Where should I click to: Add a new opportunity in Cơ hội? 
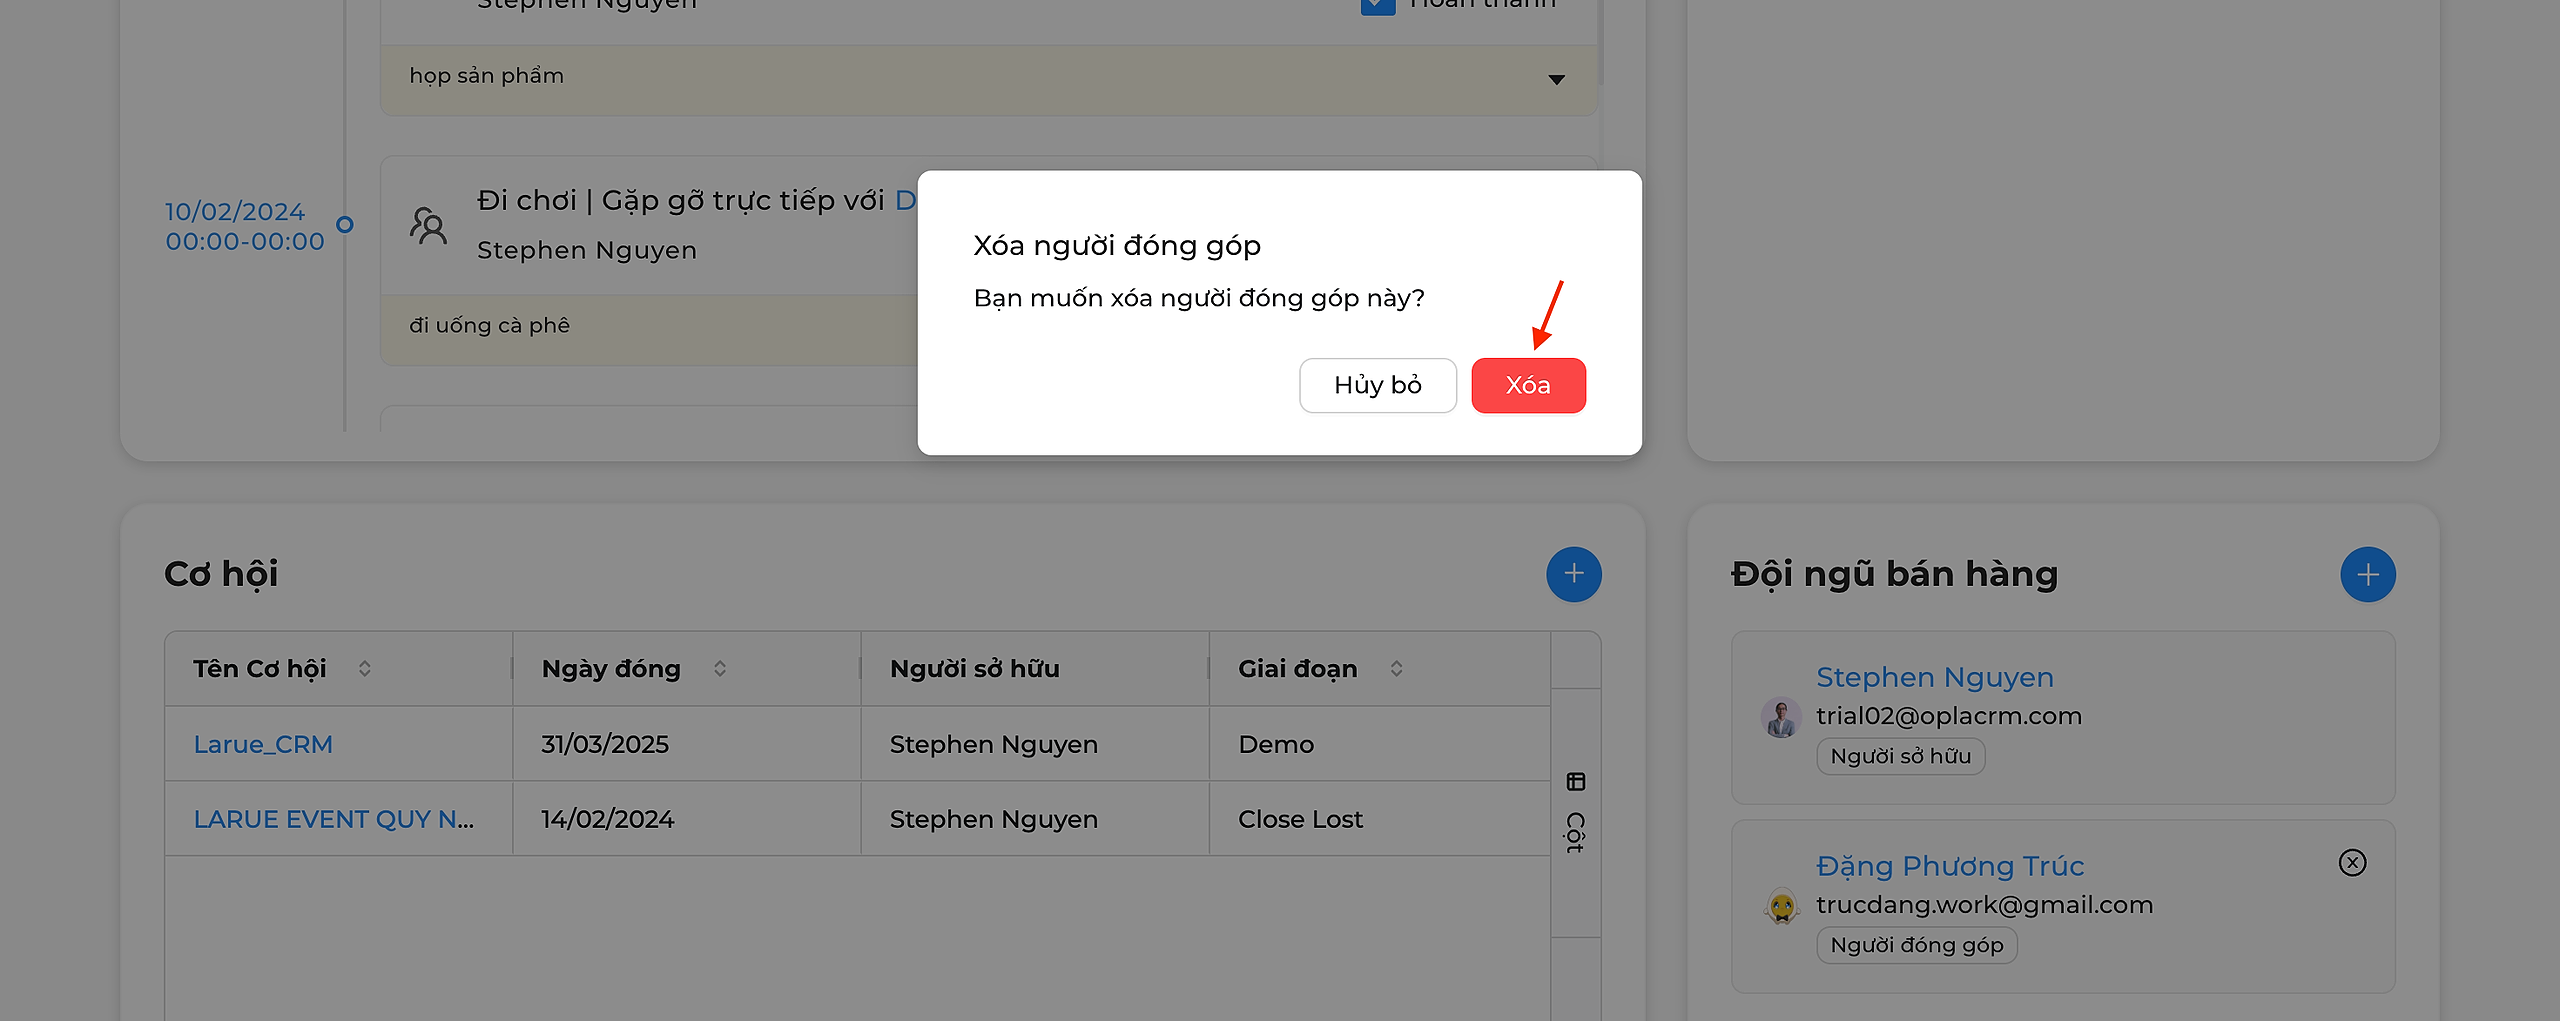[1573, 574]
